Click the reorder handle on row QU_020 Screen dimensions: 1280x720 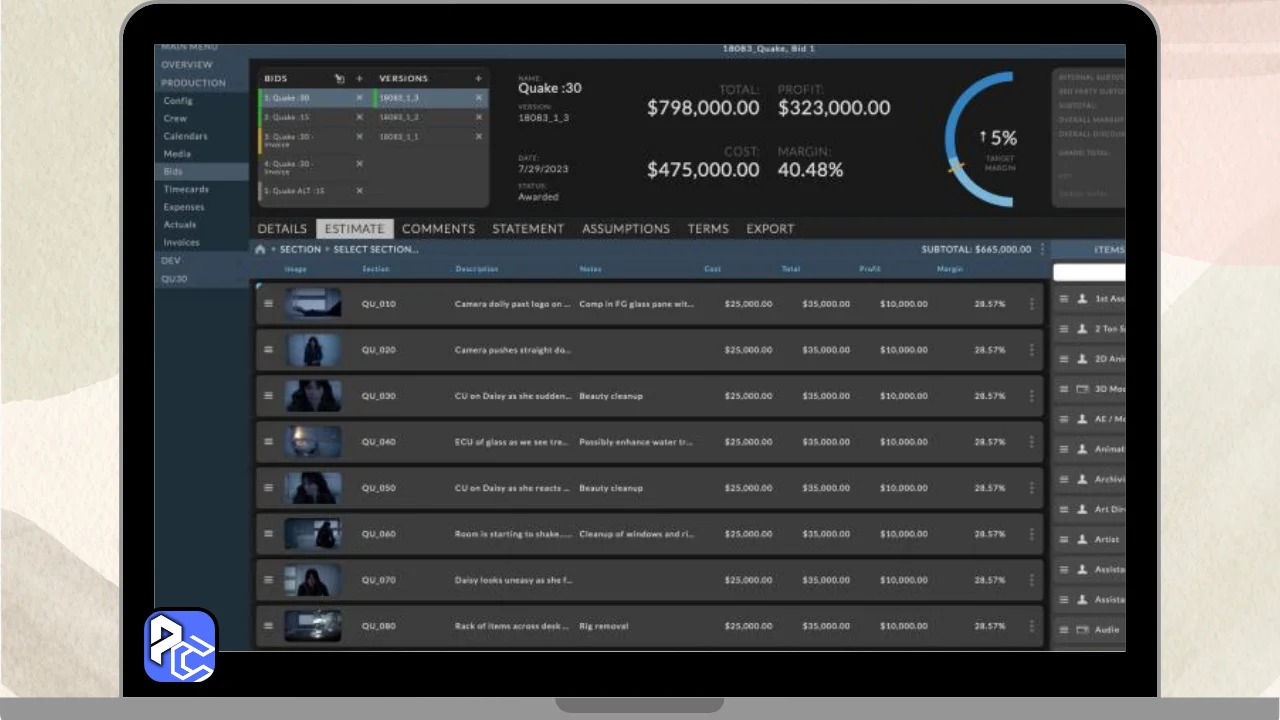coord(268,350)
